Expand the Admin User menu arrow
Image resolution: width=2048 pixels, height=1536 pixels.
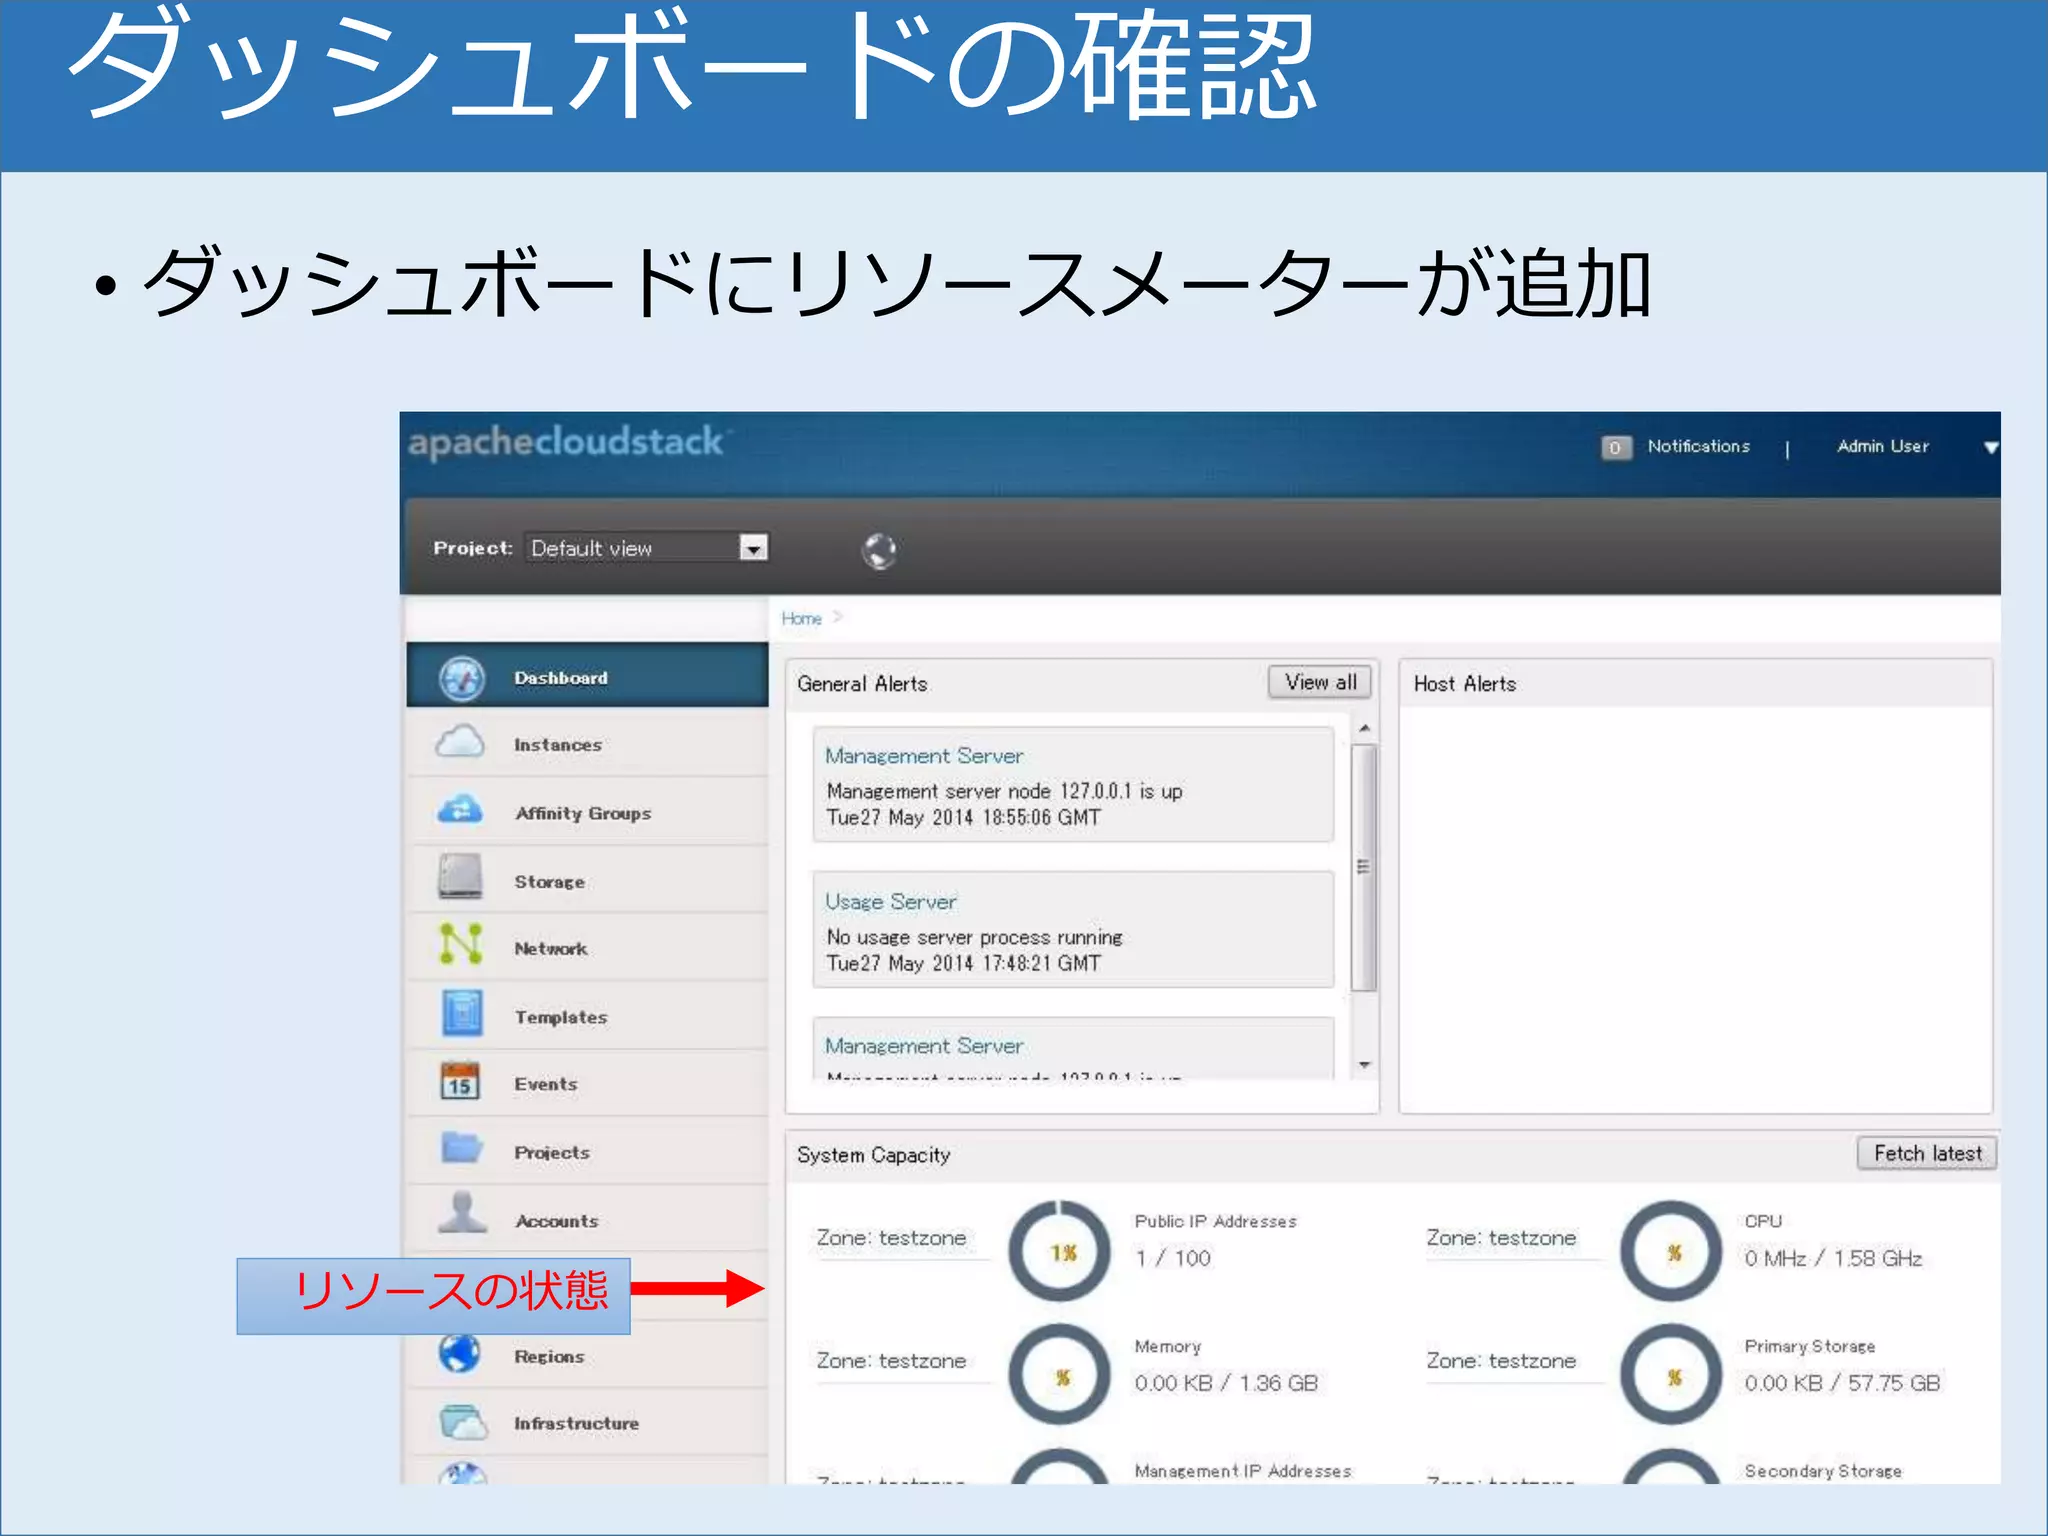tap(1990, 448)
